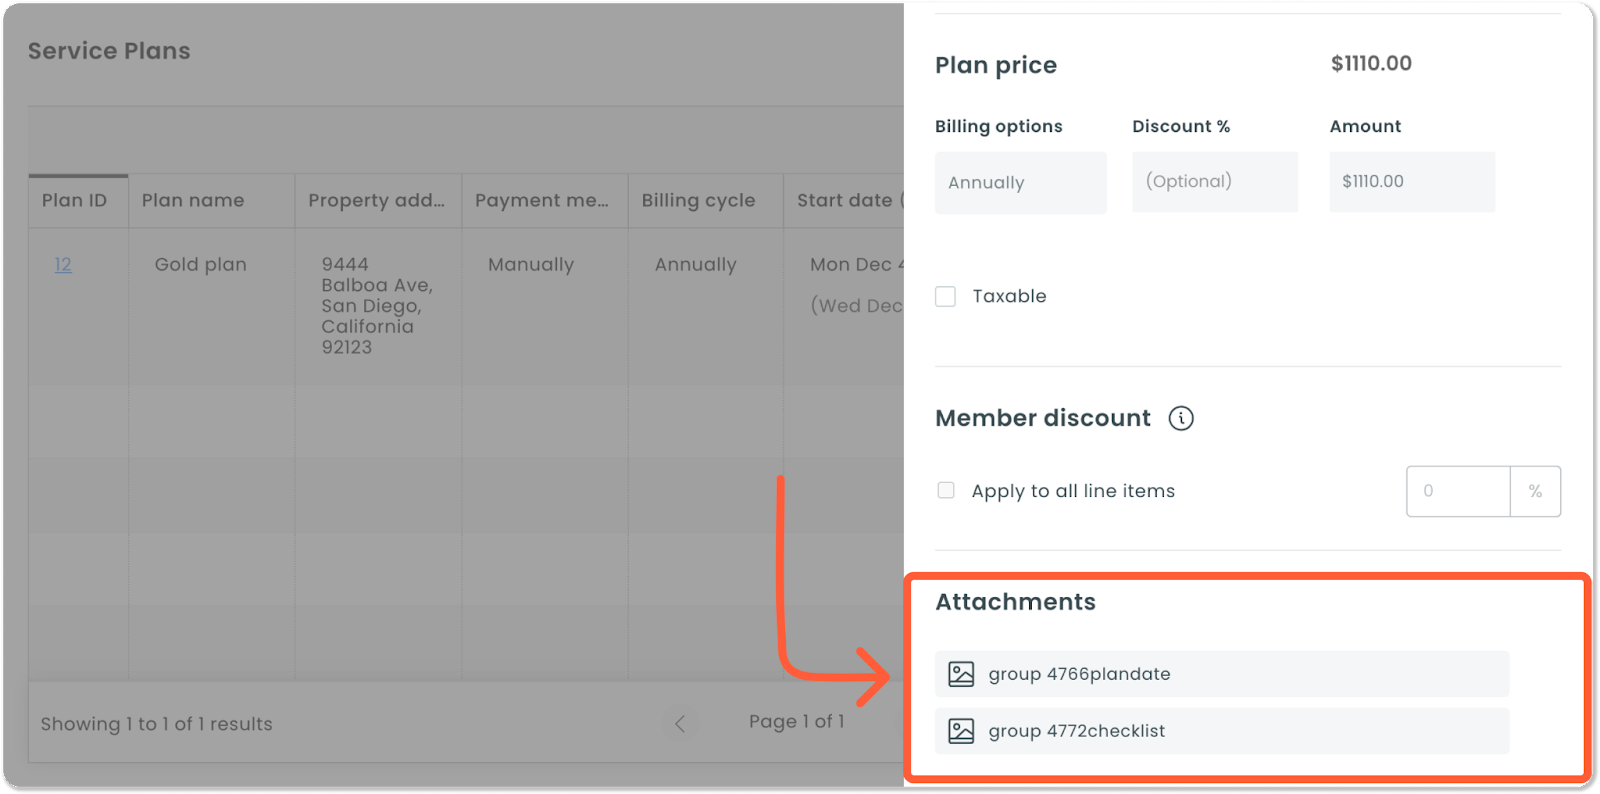Open plan ID 12 link

pos(63,264)
